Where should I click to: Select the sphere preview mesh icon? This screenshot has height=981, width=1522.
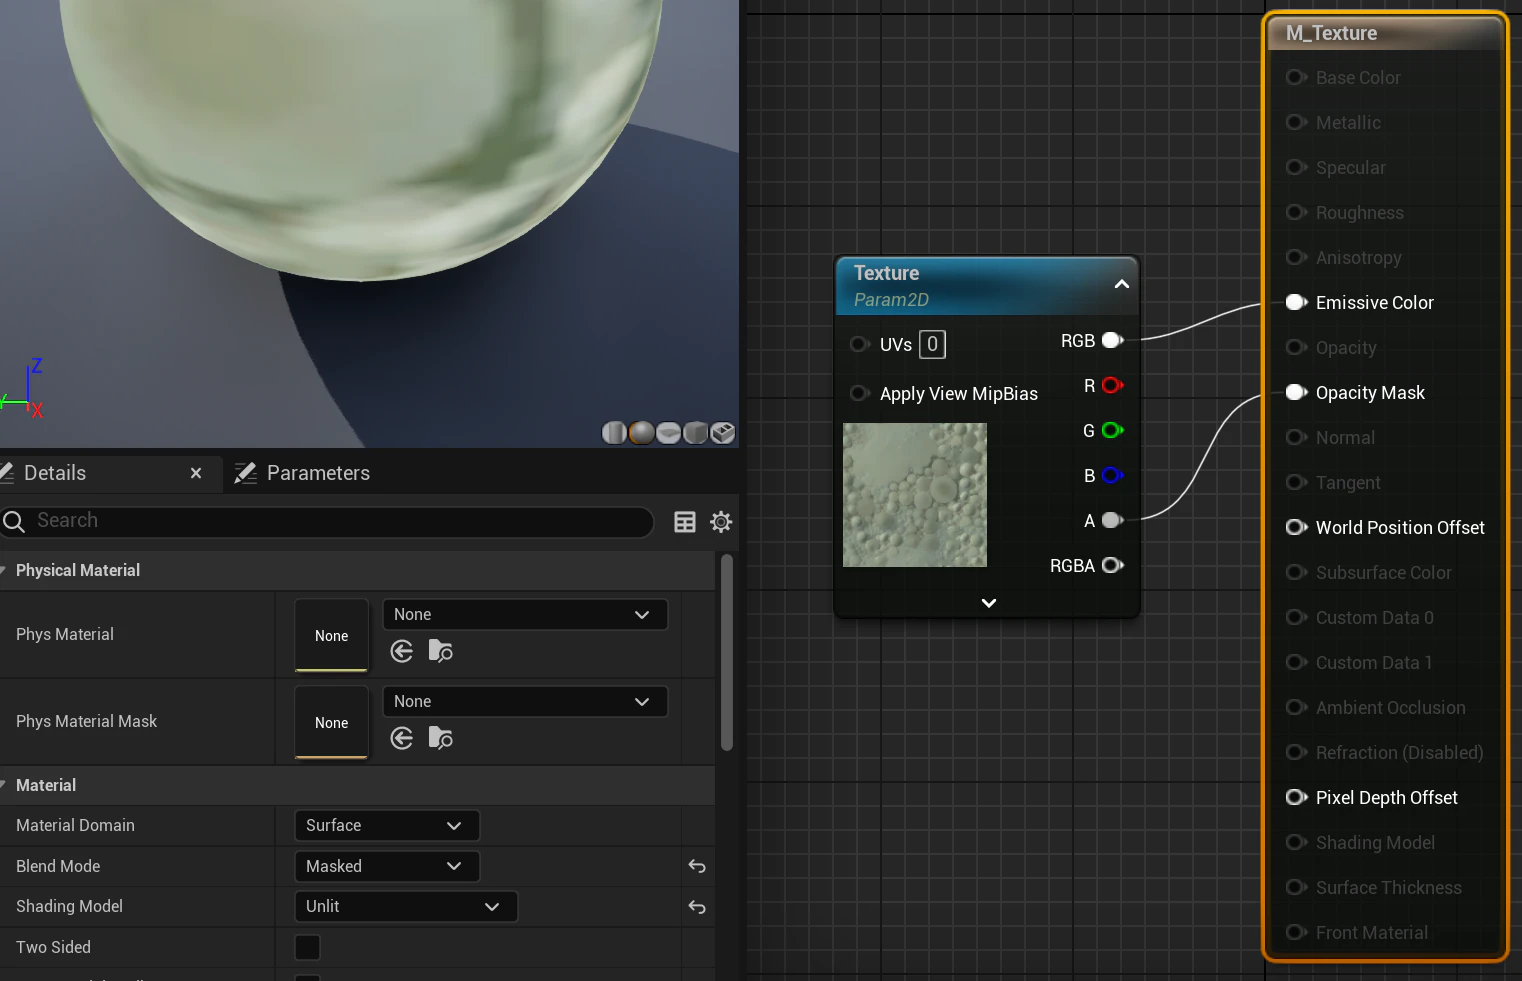click(x=641, y=432)
